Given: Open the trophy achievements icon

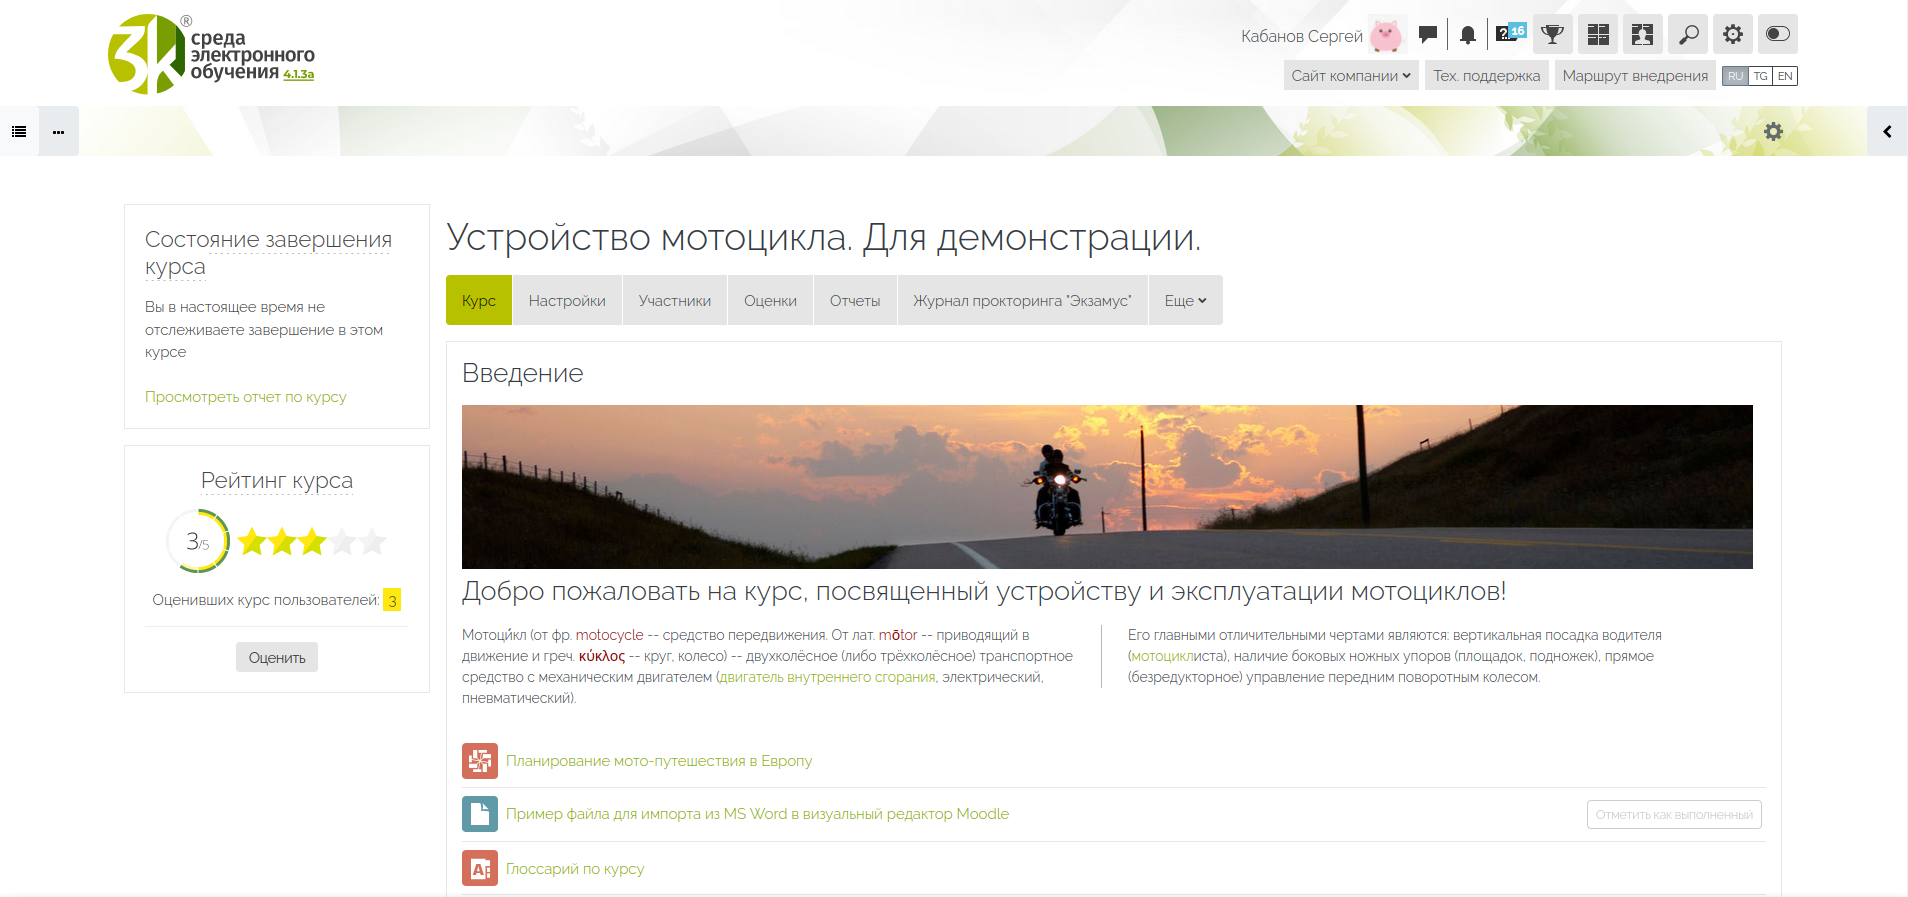Looking at the screenshot, I should pos(1552,34).
